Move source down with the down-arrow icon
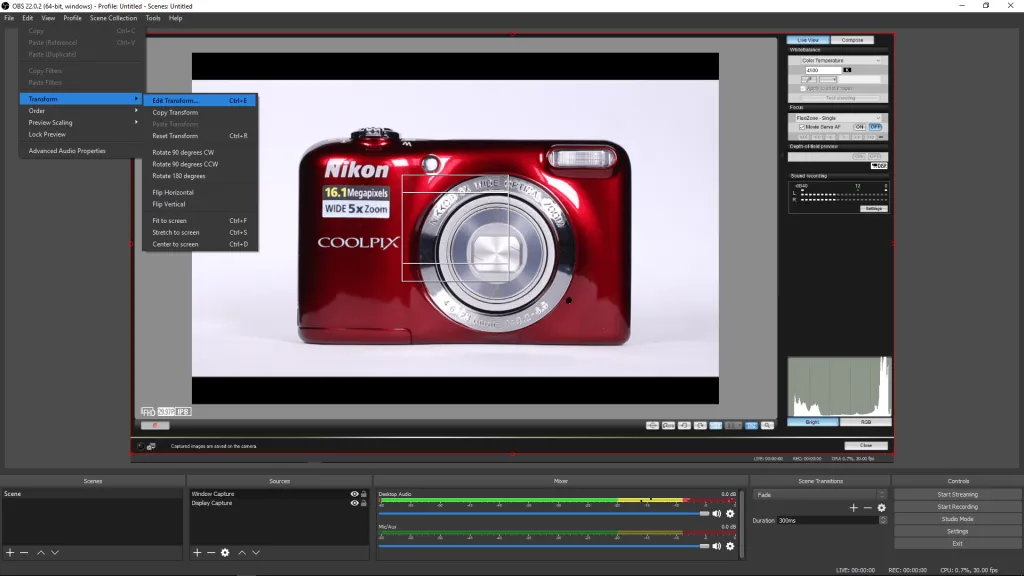Screen dimensions: 1024x576 tap(256, 552)
